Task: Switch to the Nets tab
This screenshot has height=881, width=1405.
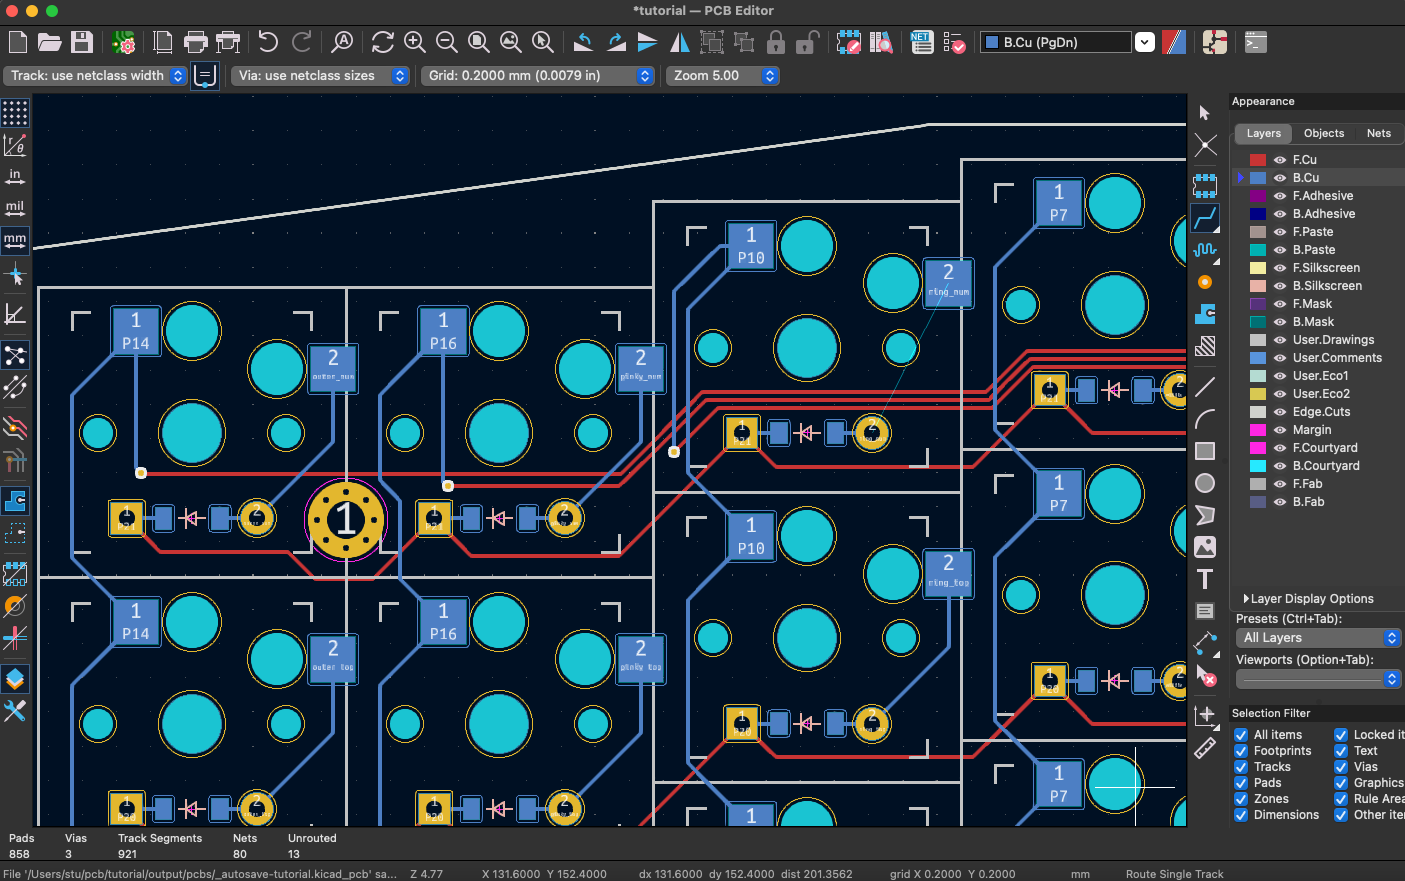Action: 1378,132
